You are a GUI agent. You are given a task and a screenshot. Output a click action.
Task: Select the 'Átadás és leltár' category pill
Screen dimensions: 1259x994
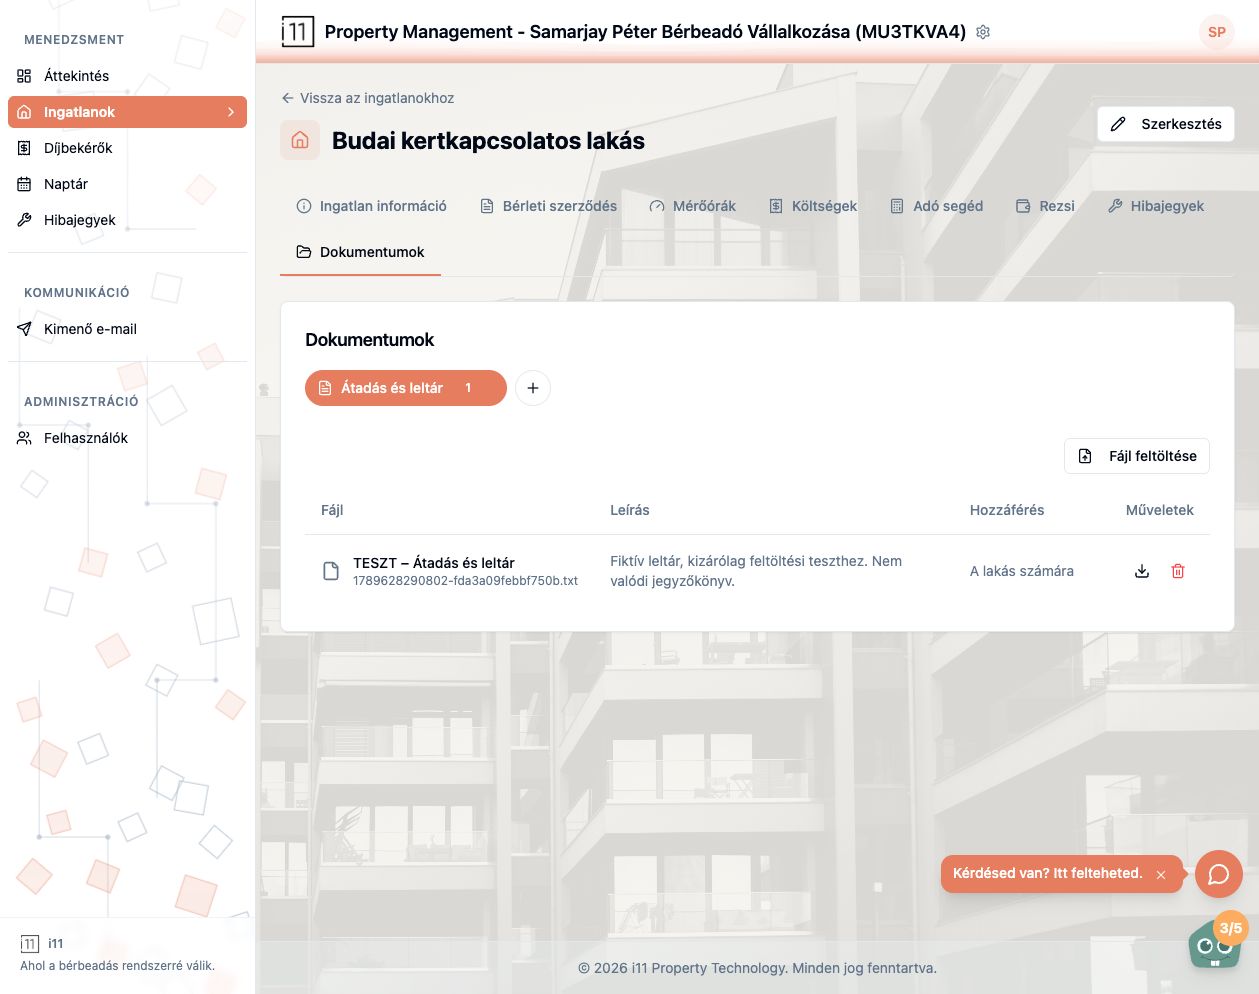(406, 388)
